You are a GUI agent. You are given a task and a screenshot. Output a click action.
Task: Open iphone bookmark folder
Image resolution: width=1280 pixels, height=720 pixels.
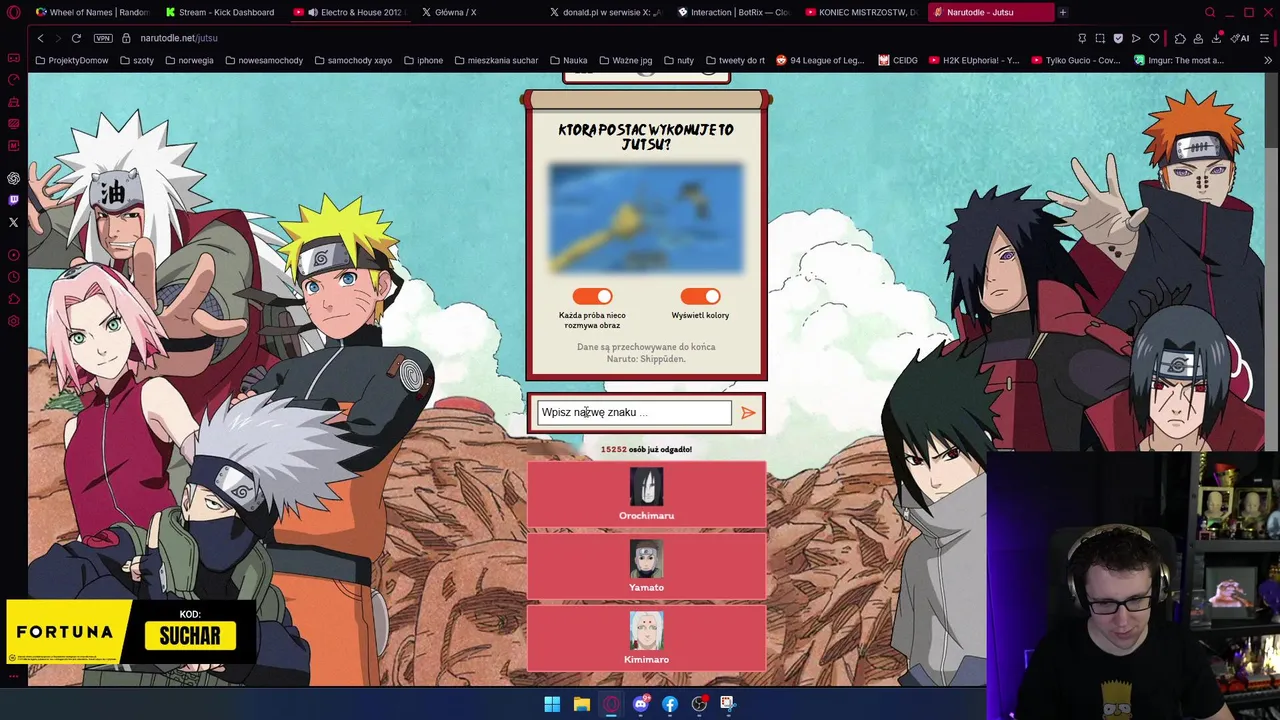click(x=423, y=60)
